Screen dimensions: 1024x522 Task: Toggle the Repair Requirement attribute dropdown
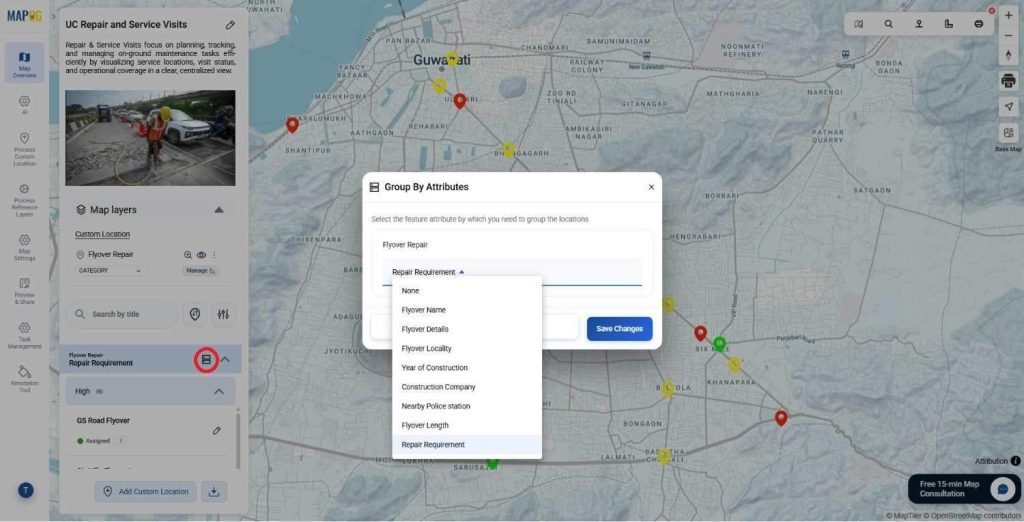pyautogui.click(x=511, y=272)
